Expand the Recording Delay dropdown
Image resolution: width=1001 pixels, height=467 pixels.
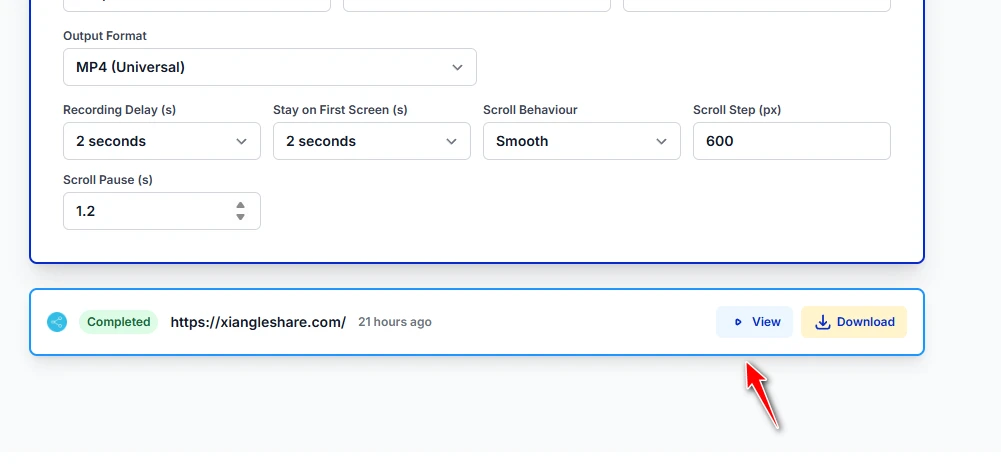click(x=161, y=141)
